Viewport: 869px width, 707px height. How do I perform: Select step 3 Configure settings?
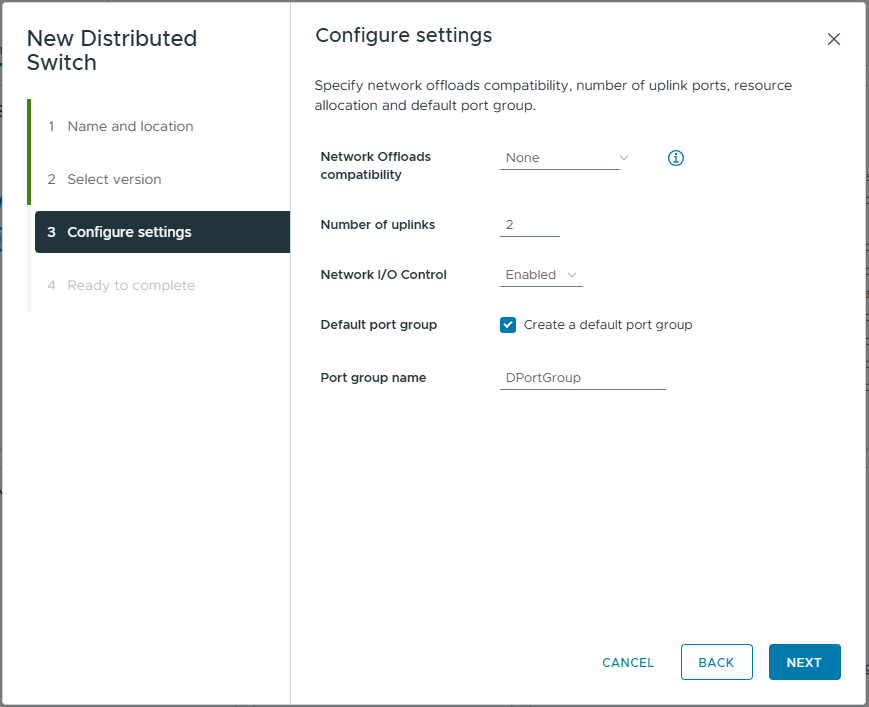click(129, 232)
